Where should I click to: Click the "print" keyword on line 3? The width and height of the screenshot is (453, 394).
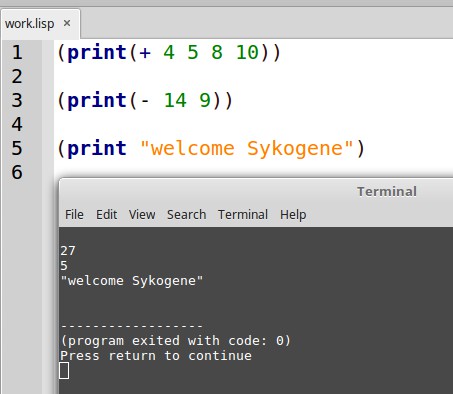pos(97,101)
